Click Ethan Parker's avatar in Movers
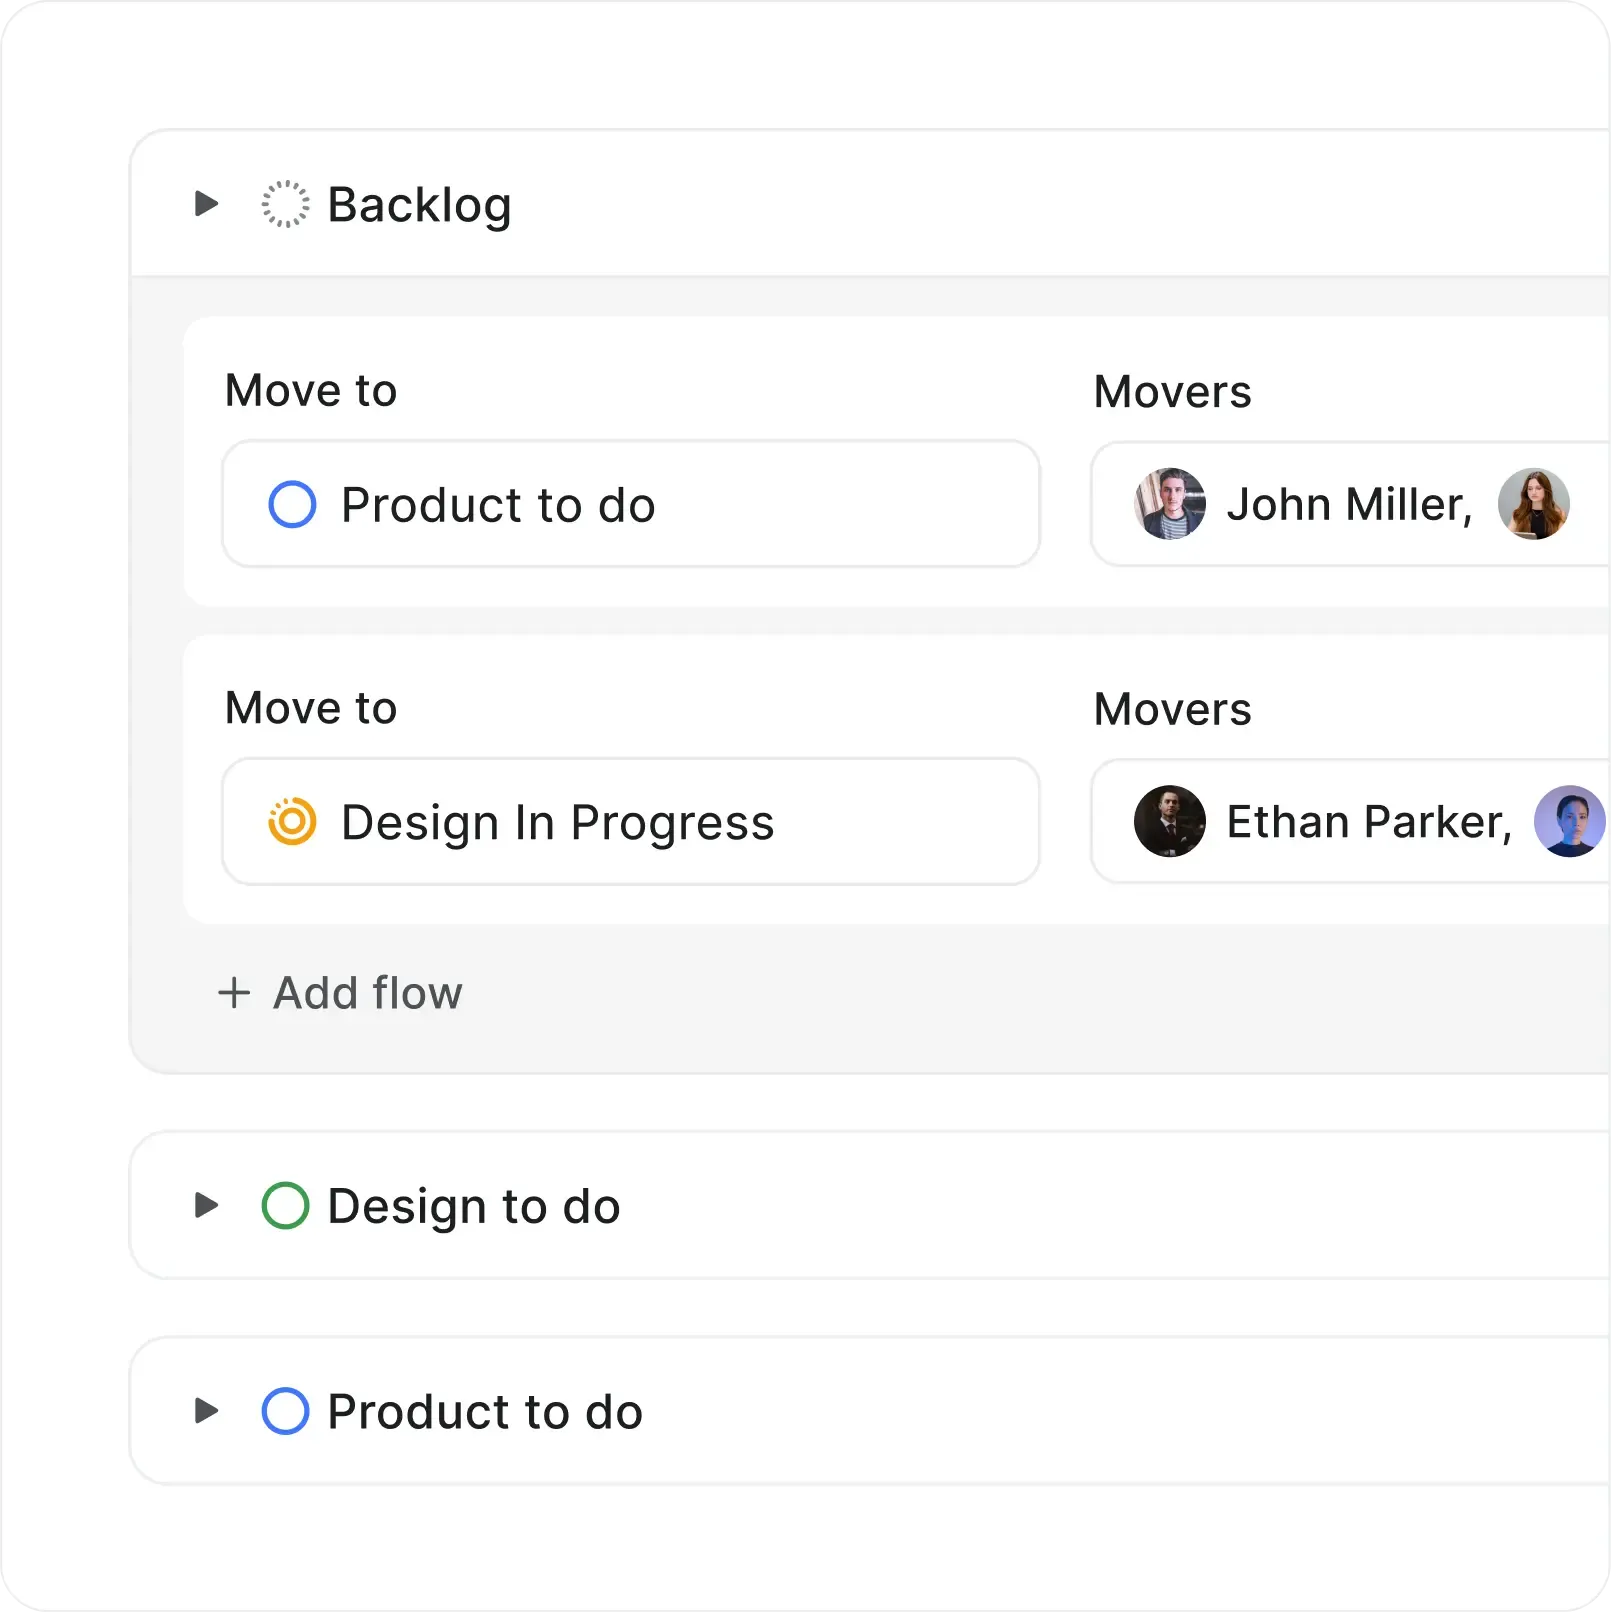 click(x=1169, y=821)
